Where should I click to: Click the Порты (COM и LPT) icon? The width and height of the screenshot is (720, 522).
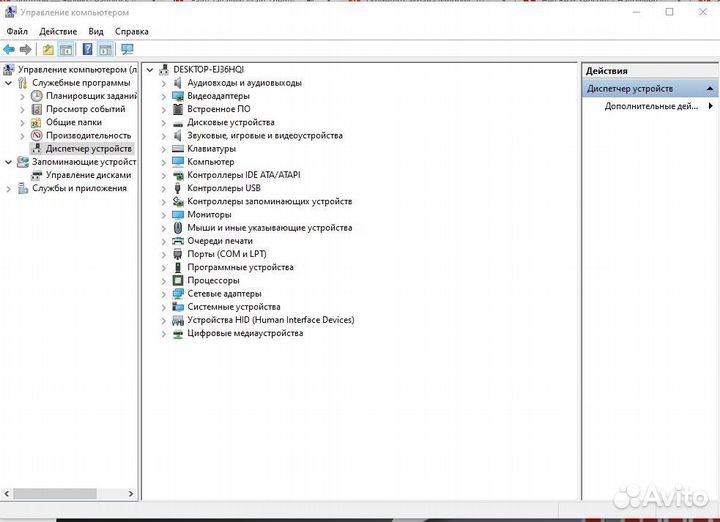coord(178,254)
